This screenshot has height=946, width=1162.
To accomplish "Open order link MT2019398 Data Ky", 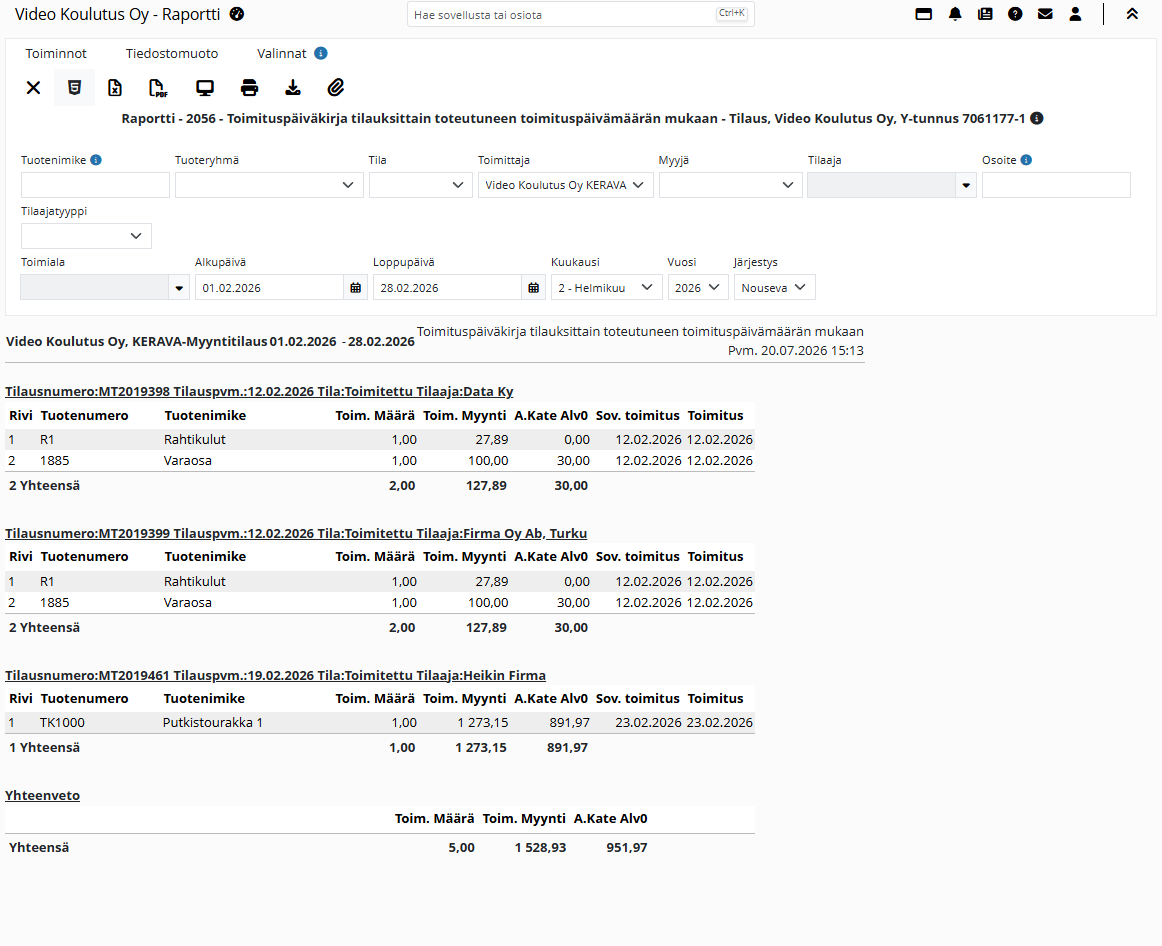I will point(259,391).
